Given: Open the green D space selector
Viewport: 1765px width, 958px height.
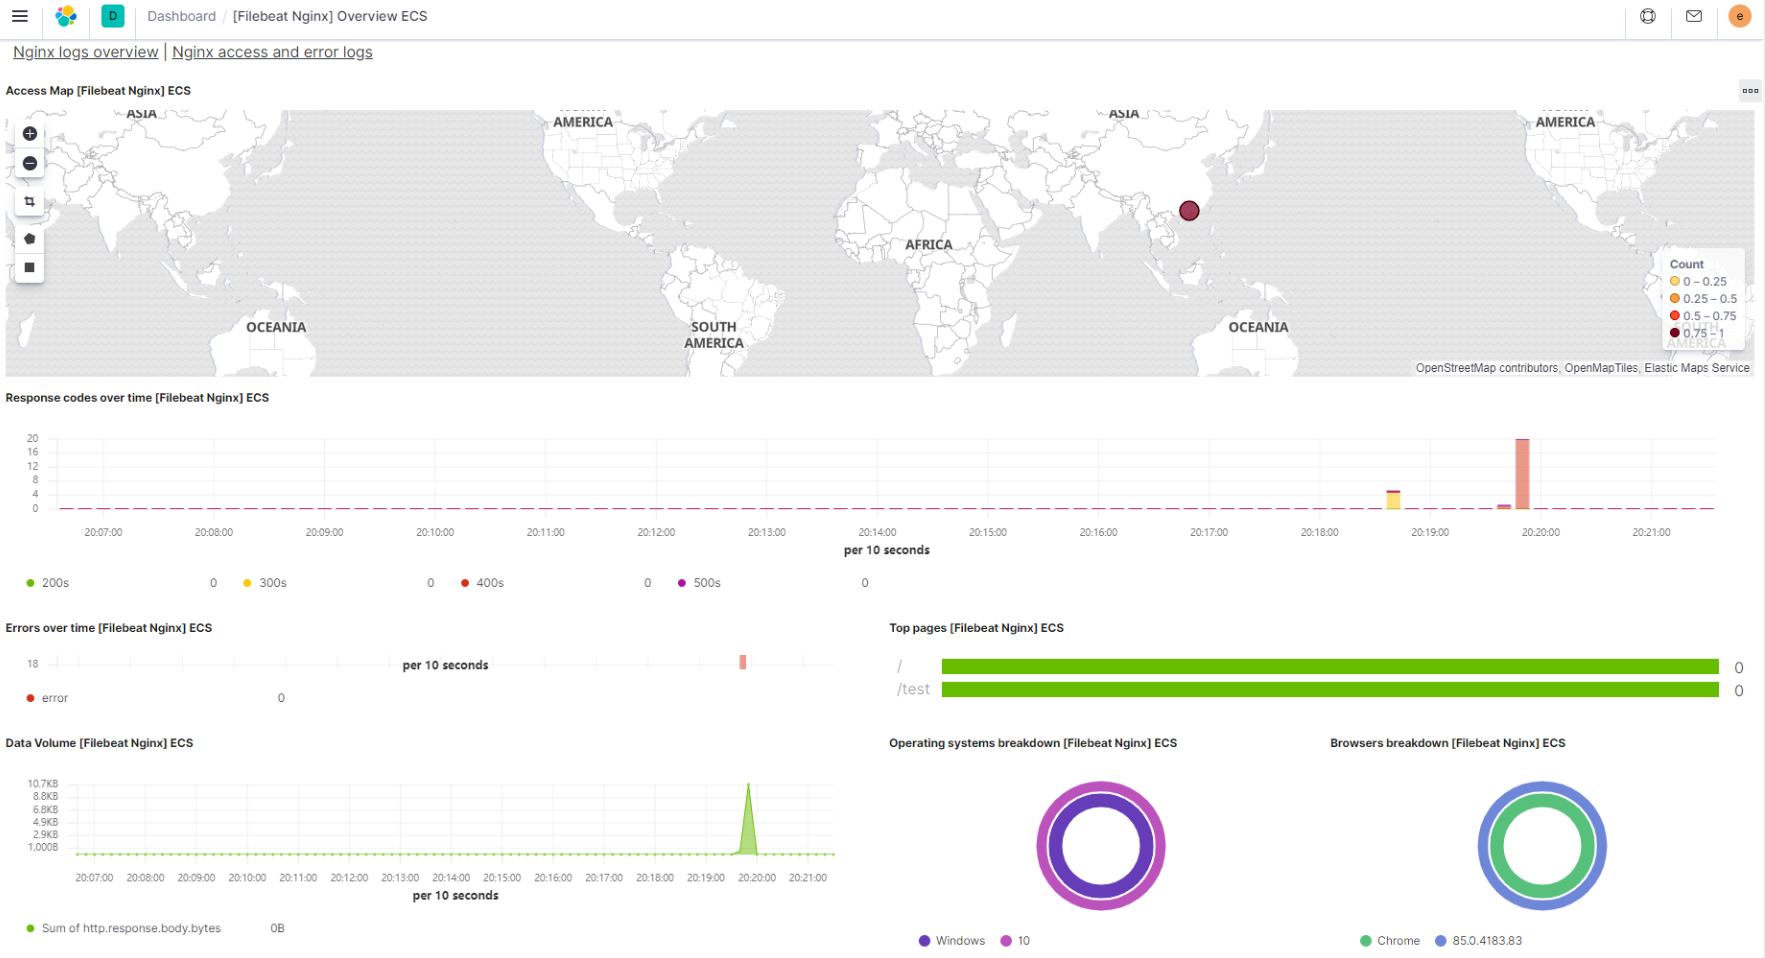Looking at the screenshot, I should (113, 16).
